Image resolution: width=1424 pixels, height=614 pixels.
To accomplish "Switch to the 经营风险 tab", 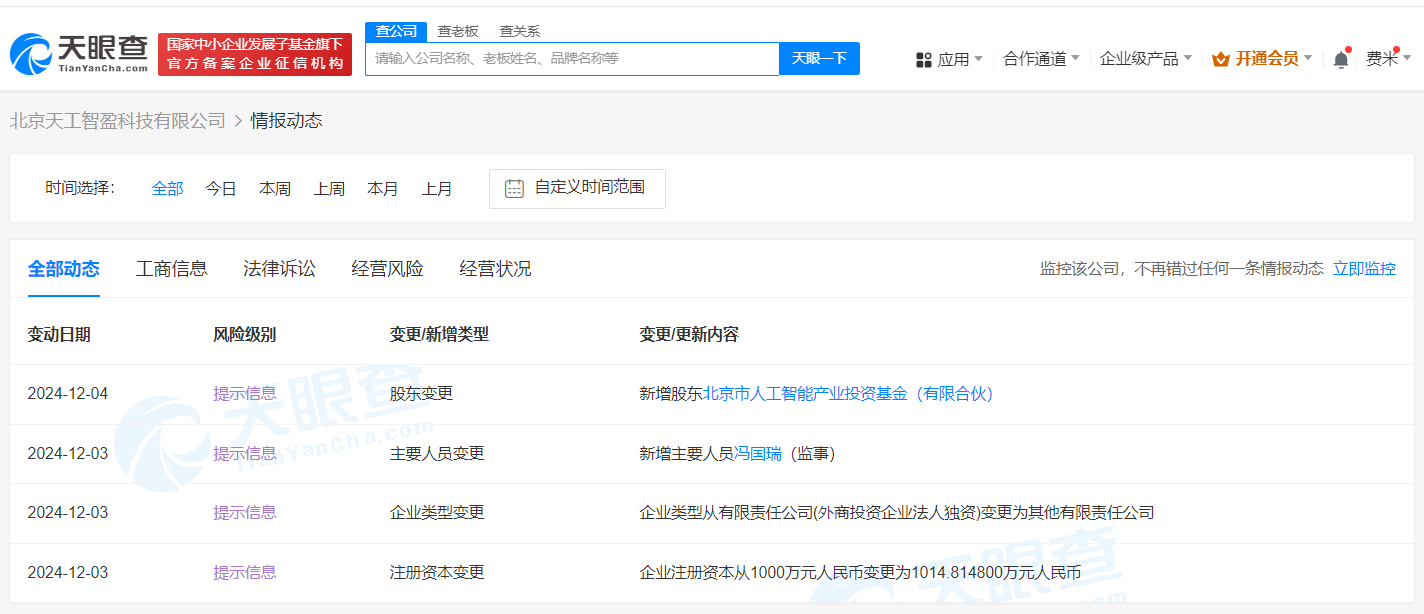I will click(388, 268).
